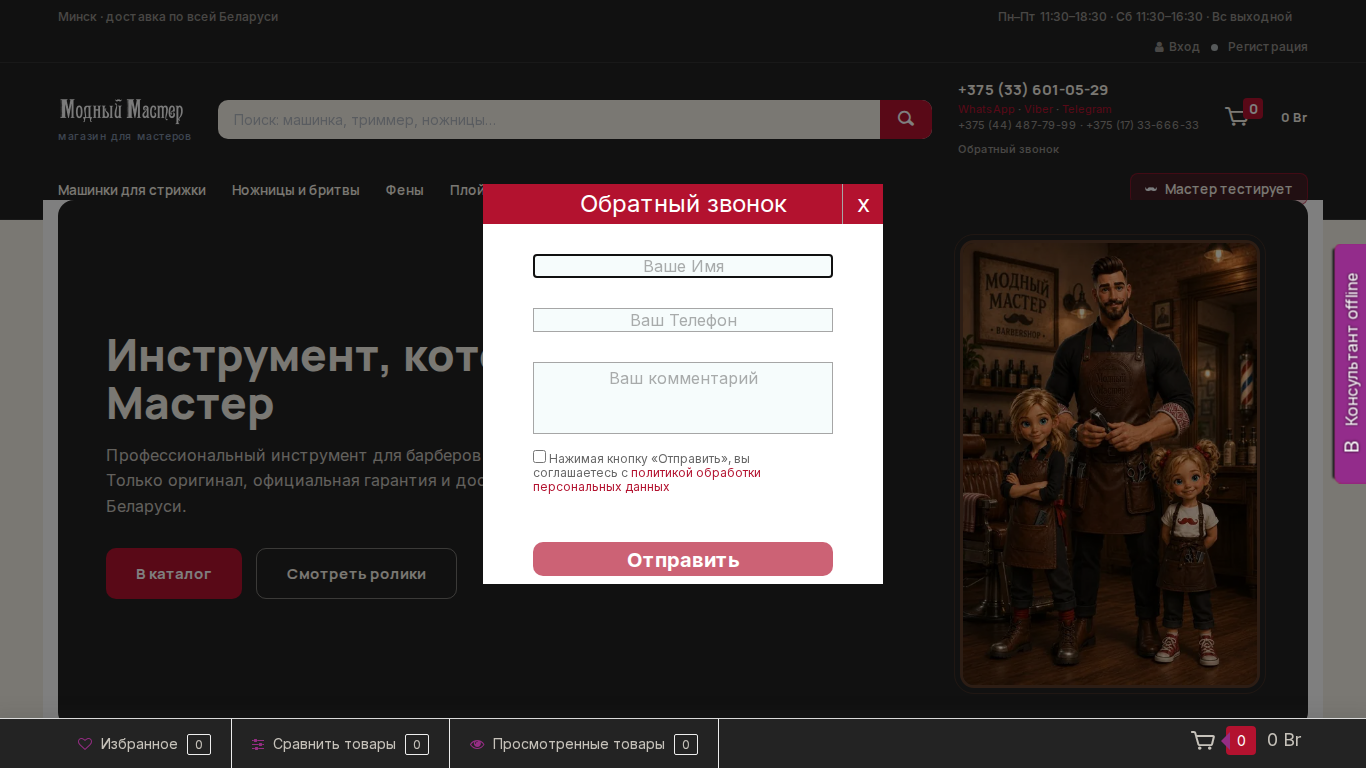Open the Регистрация link

[x=1268, y=47]
